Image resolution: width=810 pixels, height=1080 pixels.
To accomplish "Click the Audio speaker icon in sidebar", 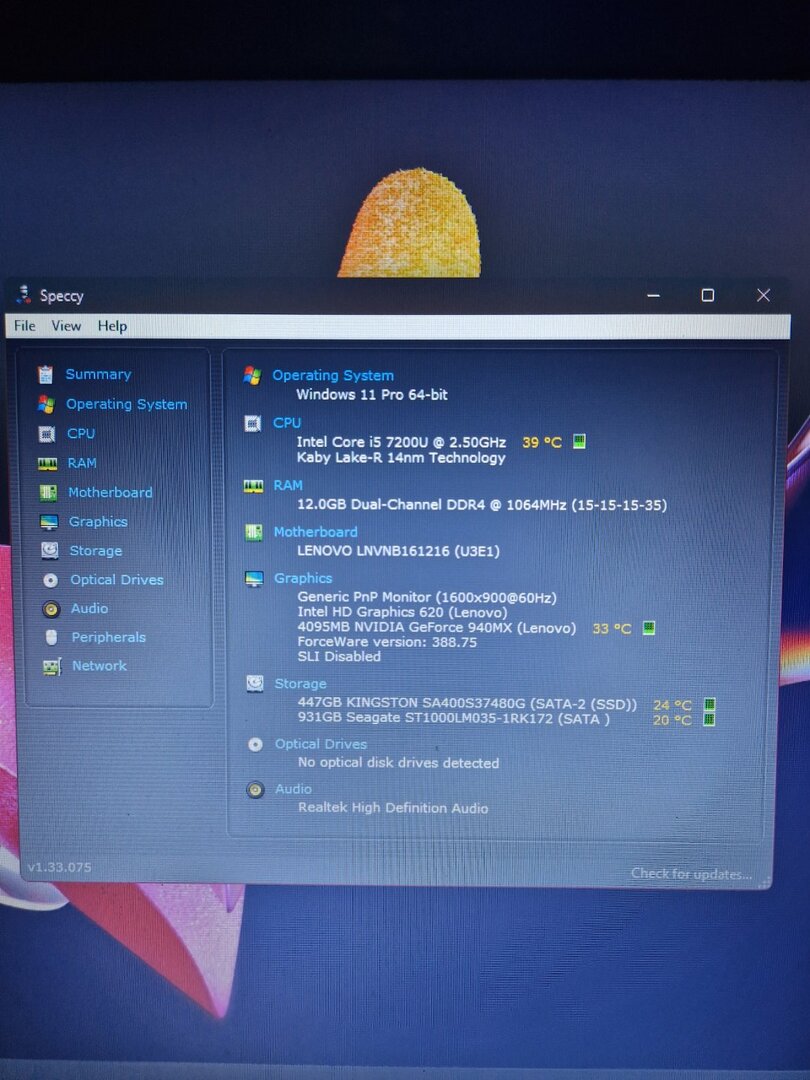I will [51, 609].
